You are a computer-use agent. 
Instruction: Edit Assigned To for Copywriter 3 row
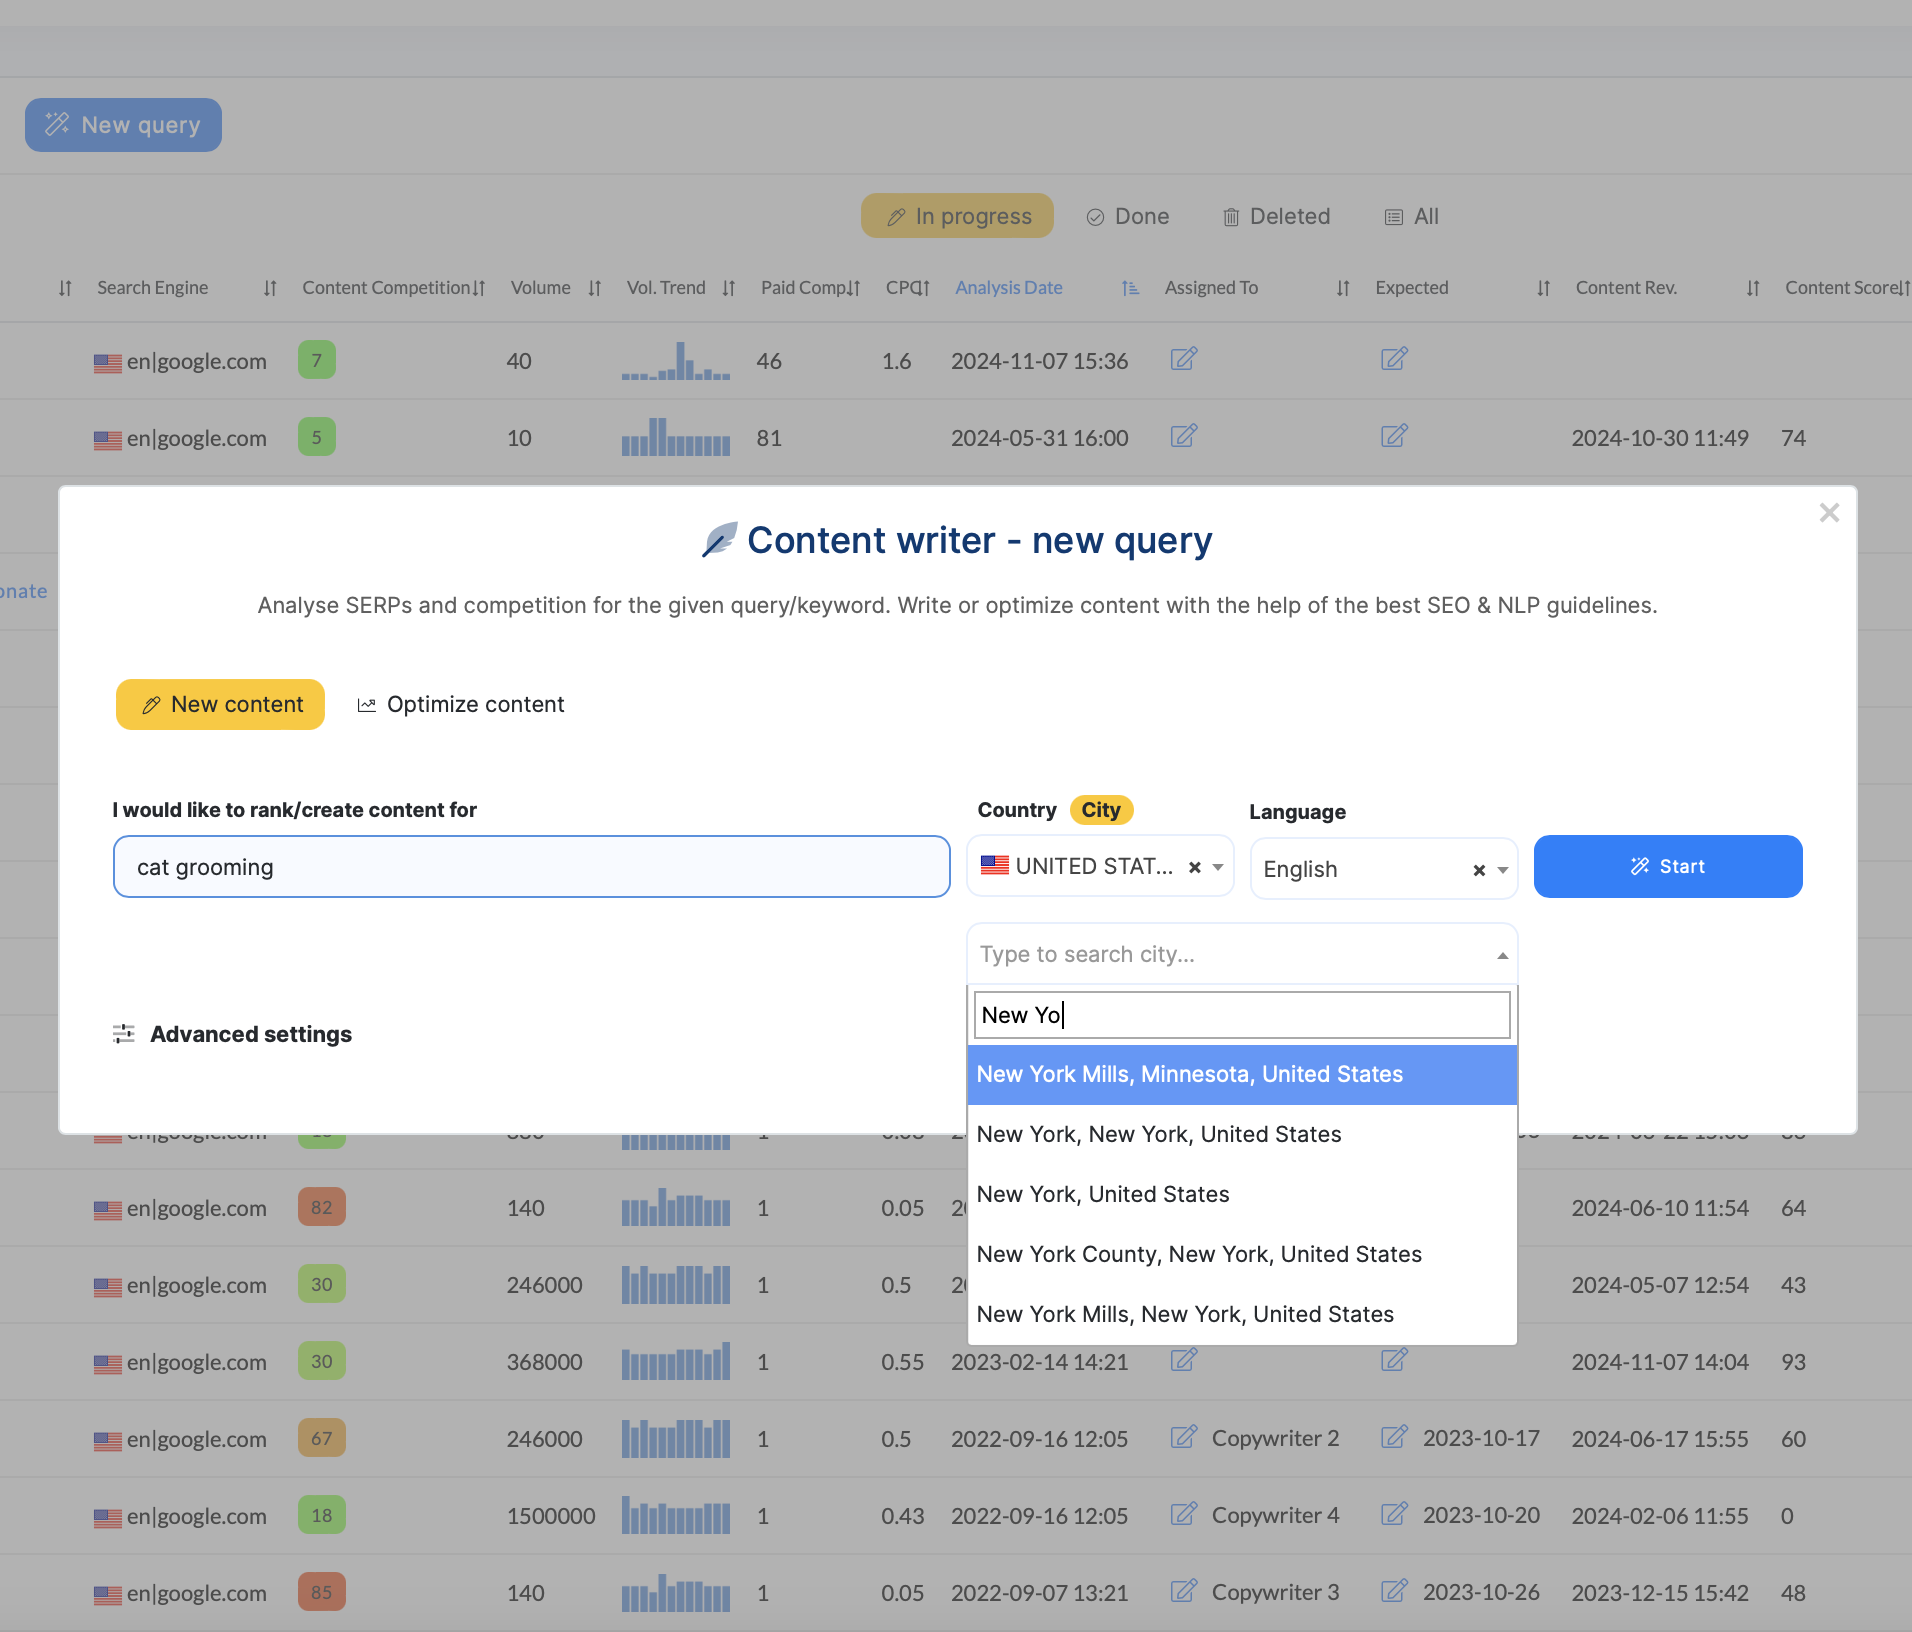(x=1184, y=1592)
